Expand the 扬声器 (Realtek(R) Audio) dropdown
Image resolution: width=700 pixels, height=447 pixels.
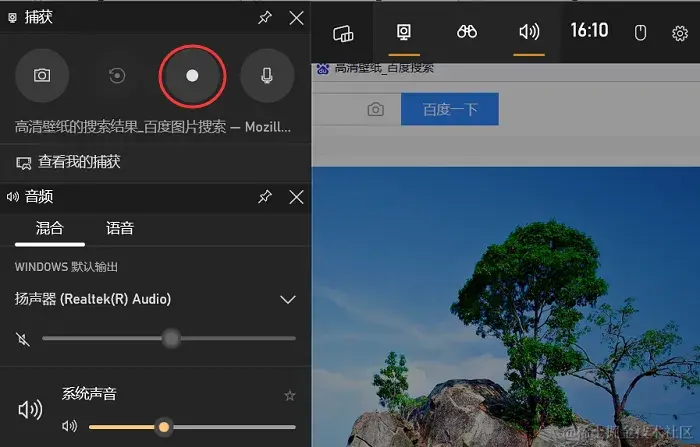288,299
